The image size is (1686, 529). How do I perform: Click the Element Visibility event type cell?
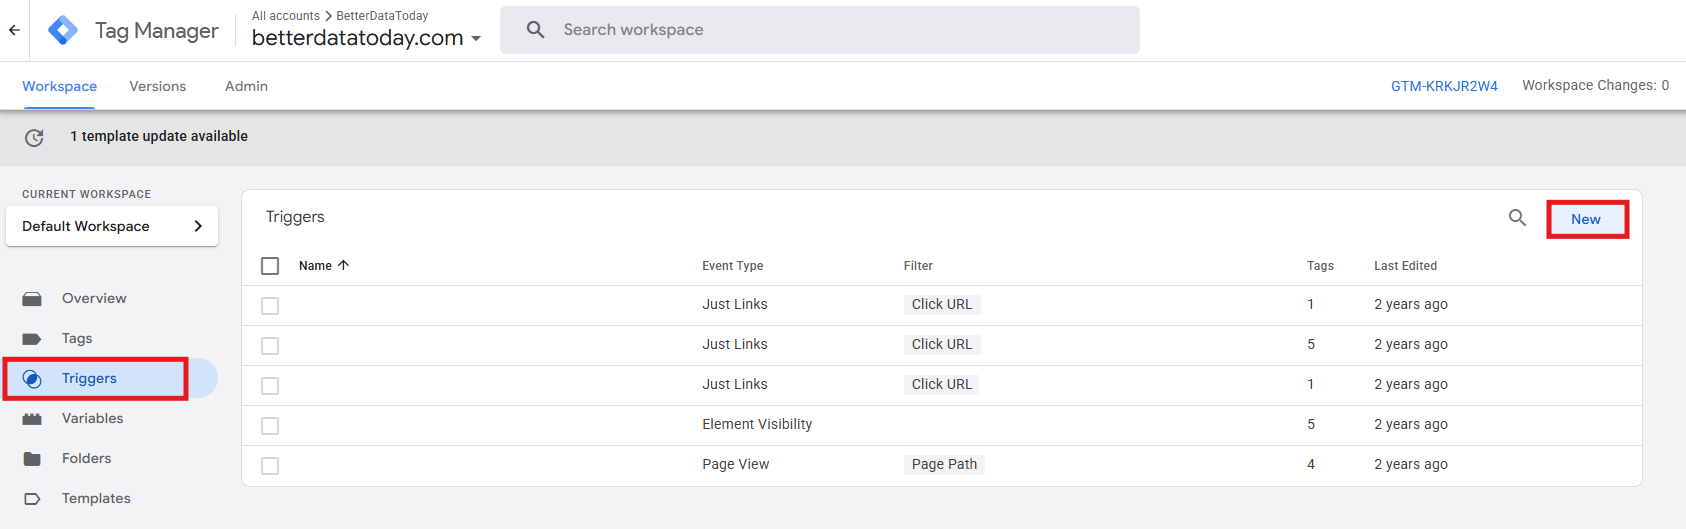coord(757,424)
